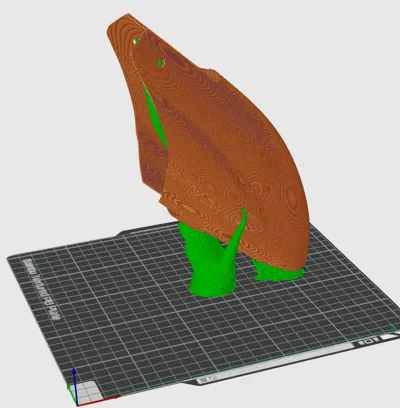
Task: Click the plate icons on the front label strip
Action: (x=369, y=341)
